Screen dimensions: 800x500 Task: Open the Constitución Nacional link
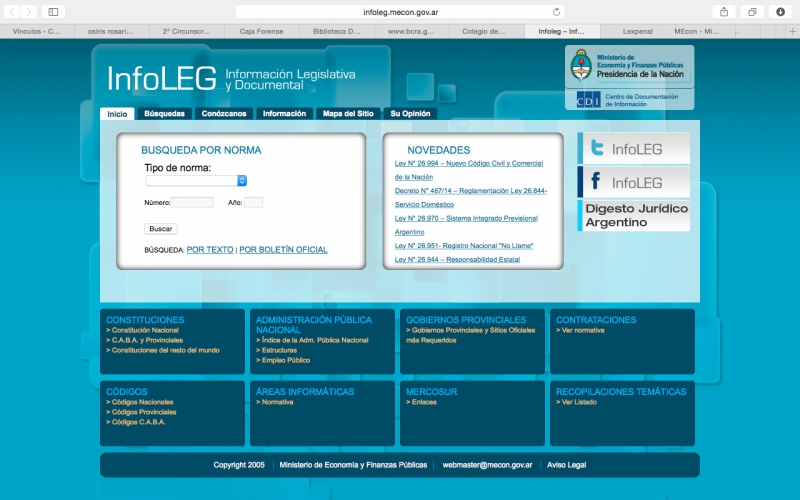pos(142,330)
